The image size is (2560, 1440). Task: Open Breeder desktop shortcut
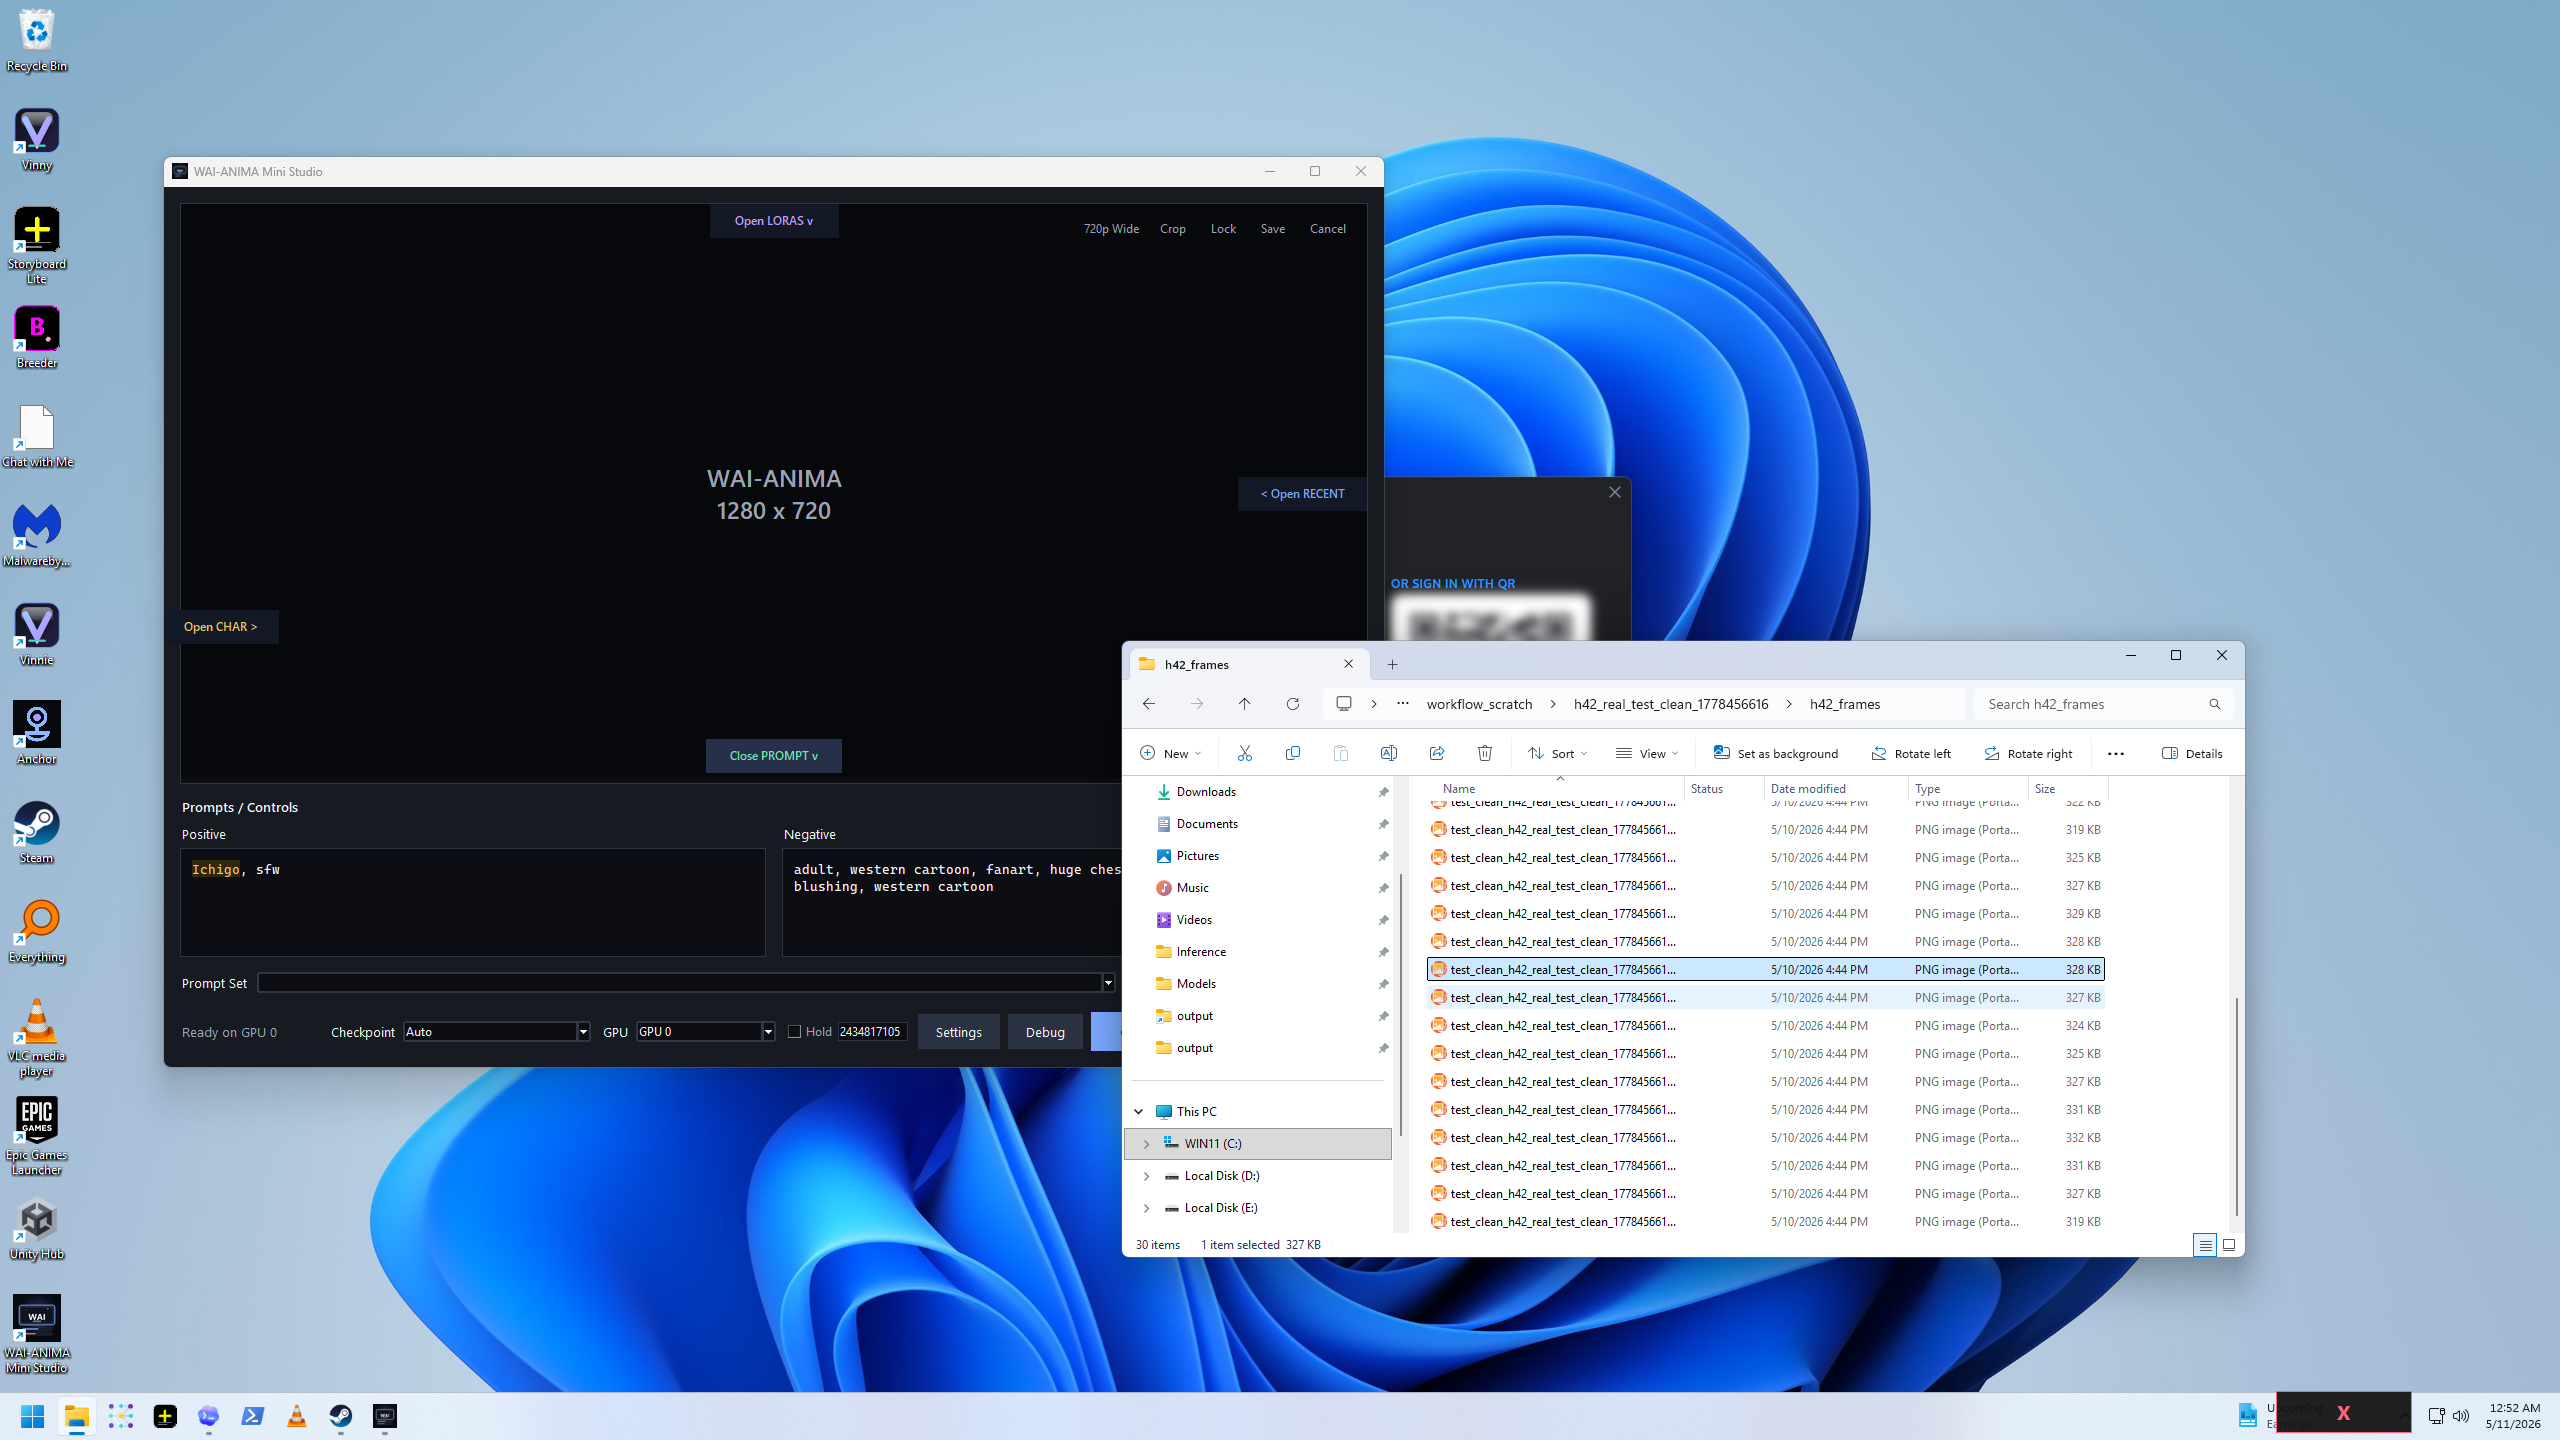[37, 337]
